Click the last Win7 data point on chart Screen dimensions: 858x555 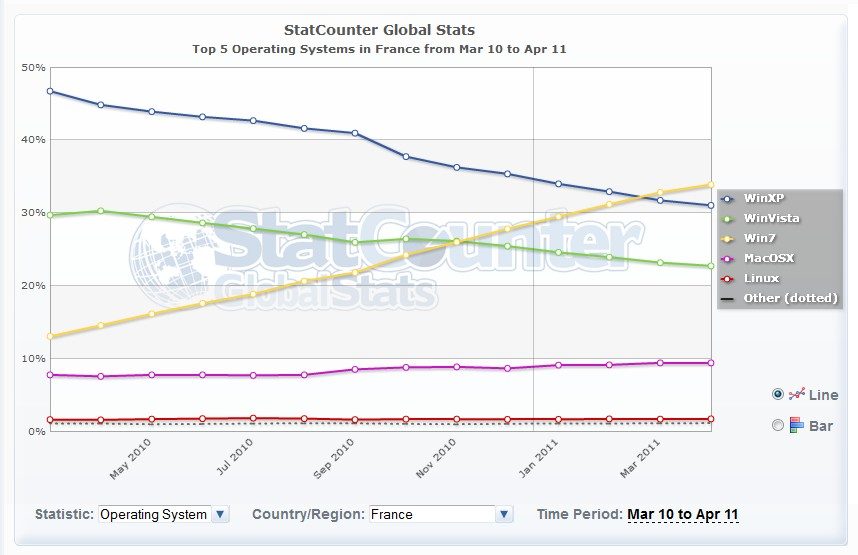[x=710, y=184]
